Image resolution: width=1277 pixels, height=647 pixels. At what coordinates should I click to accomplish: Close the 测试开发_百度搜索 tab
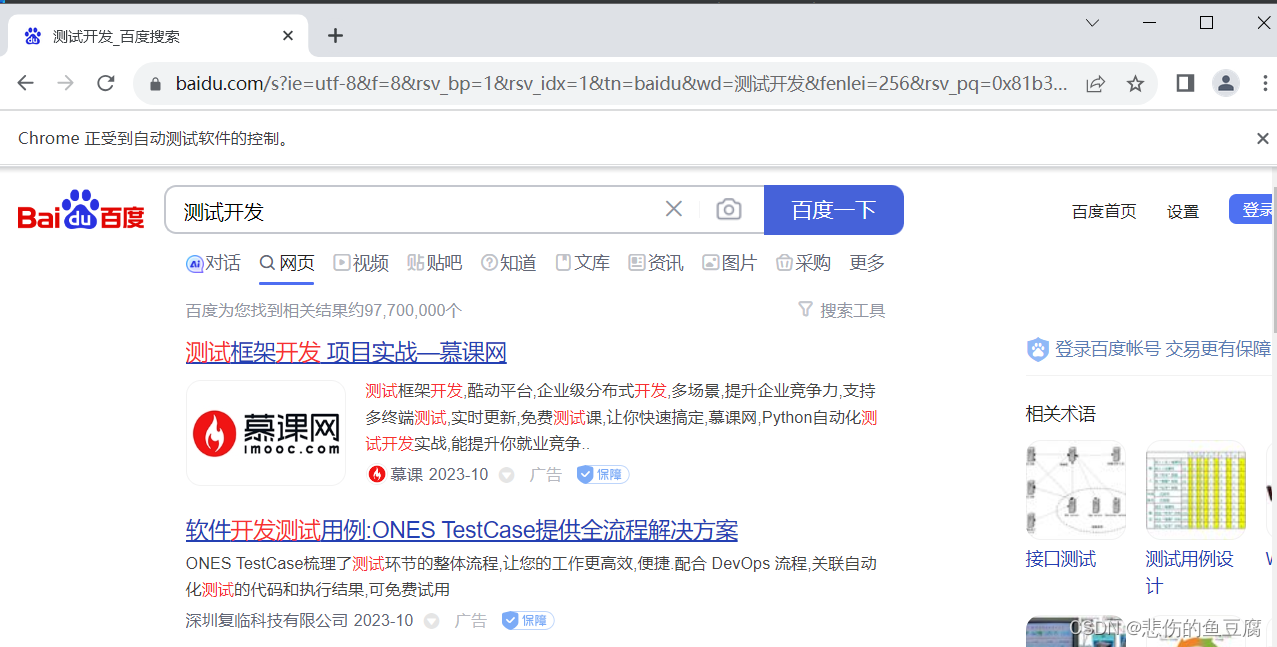288,36
